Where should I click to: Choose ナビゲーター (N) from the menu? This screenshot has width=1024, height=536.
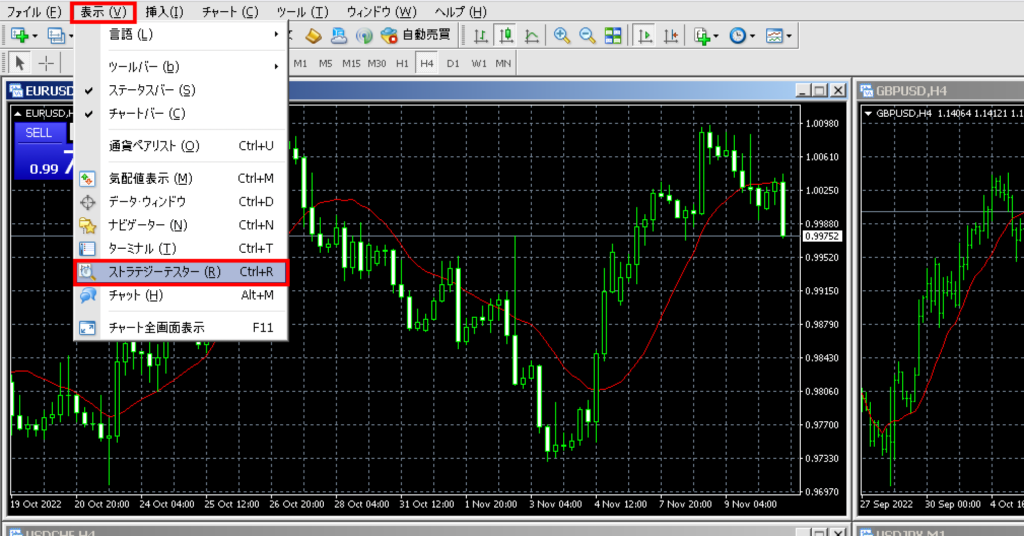(180, 225)
